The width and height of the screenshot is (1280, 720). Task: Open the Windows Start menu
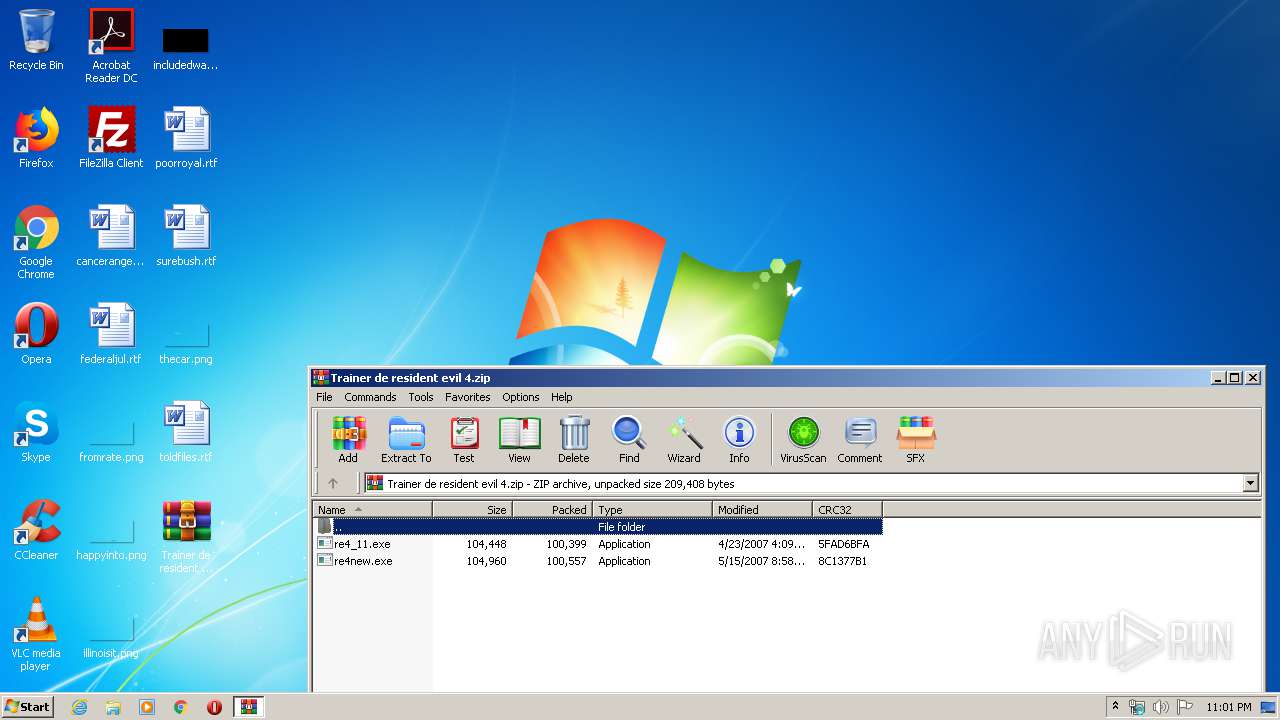tap(28, 707)
